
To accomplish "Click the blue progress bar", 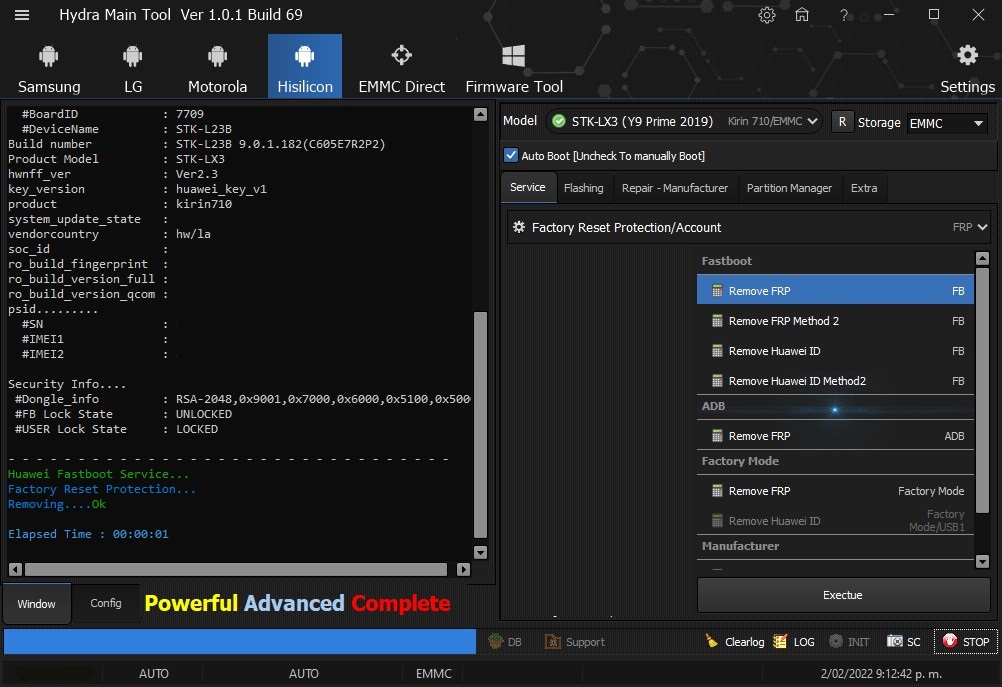I will (240, 641).
